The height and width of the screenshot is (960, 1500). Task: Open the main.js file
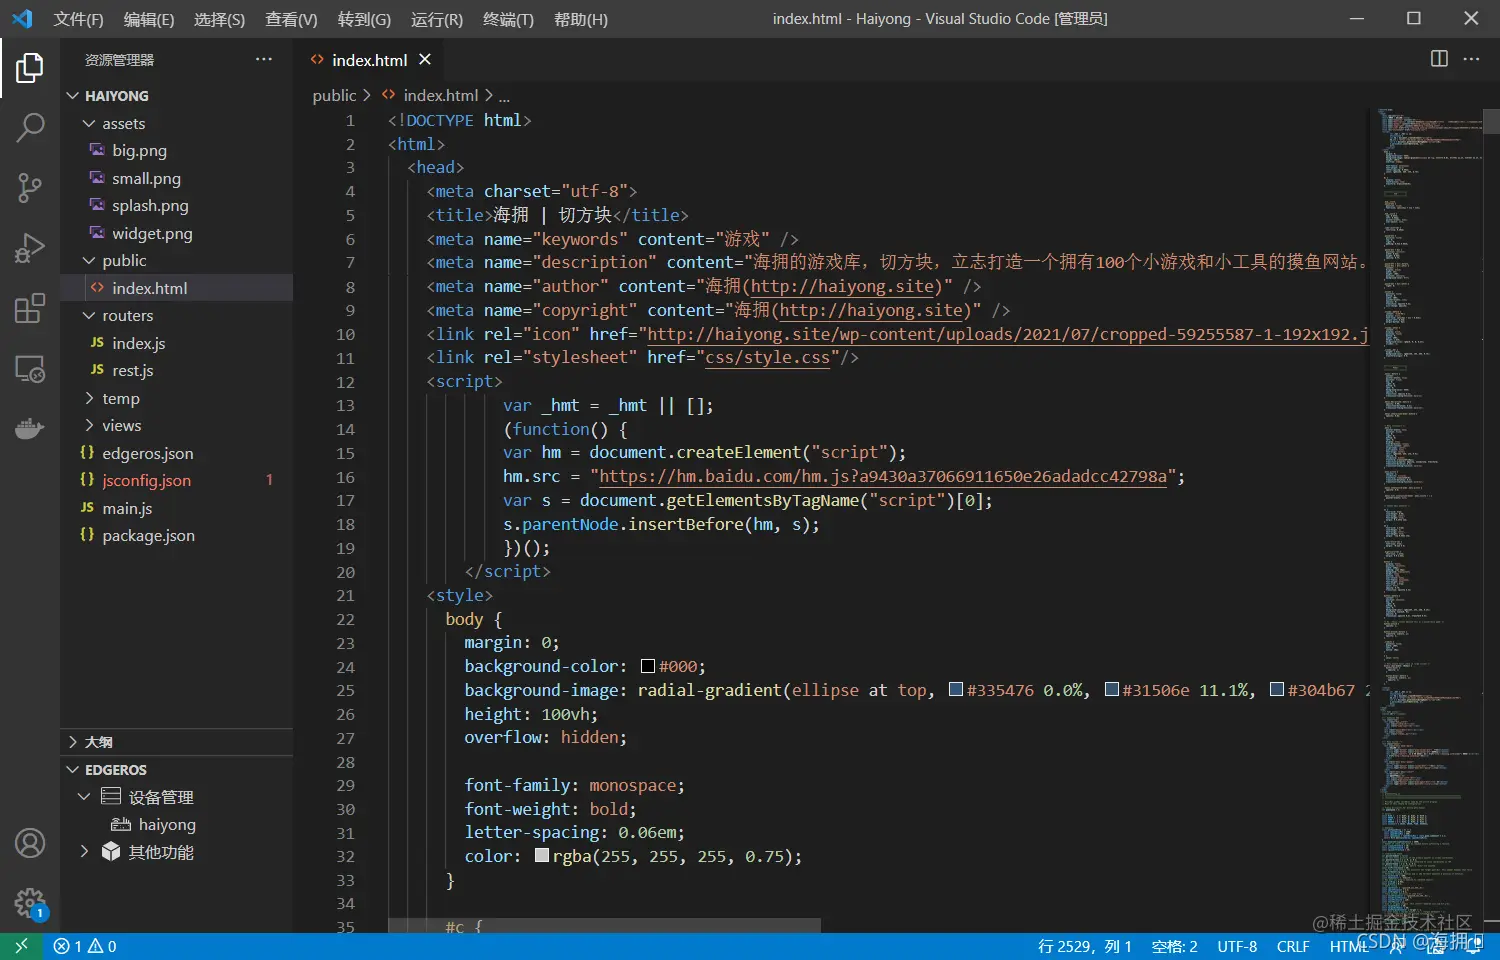pos(127,508)
